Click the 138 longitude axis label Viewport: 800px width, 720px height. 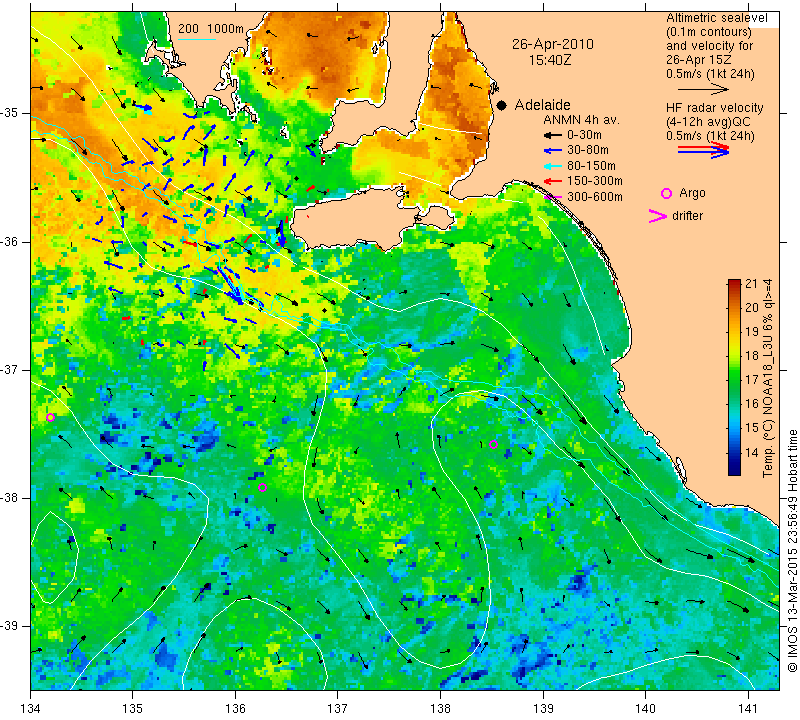point(440,709)
